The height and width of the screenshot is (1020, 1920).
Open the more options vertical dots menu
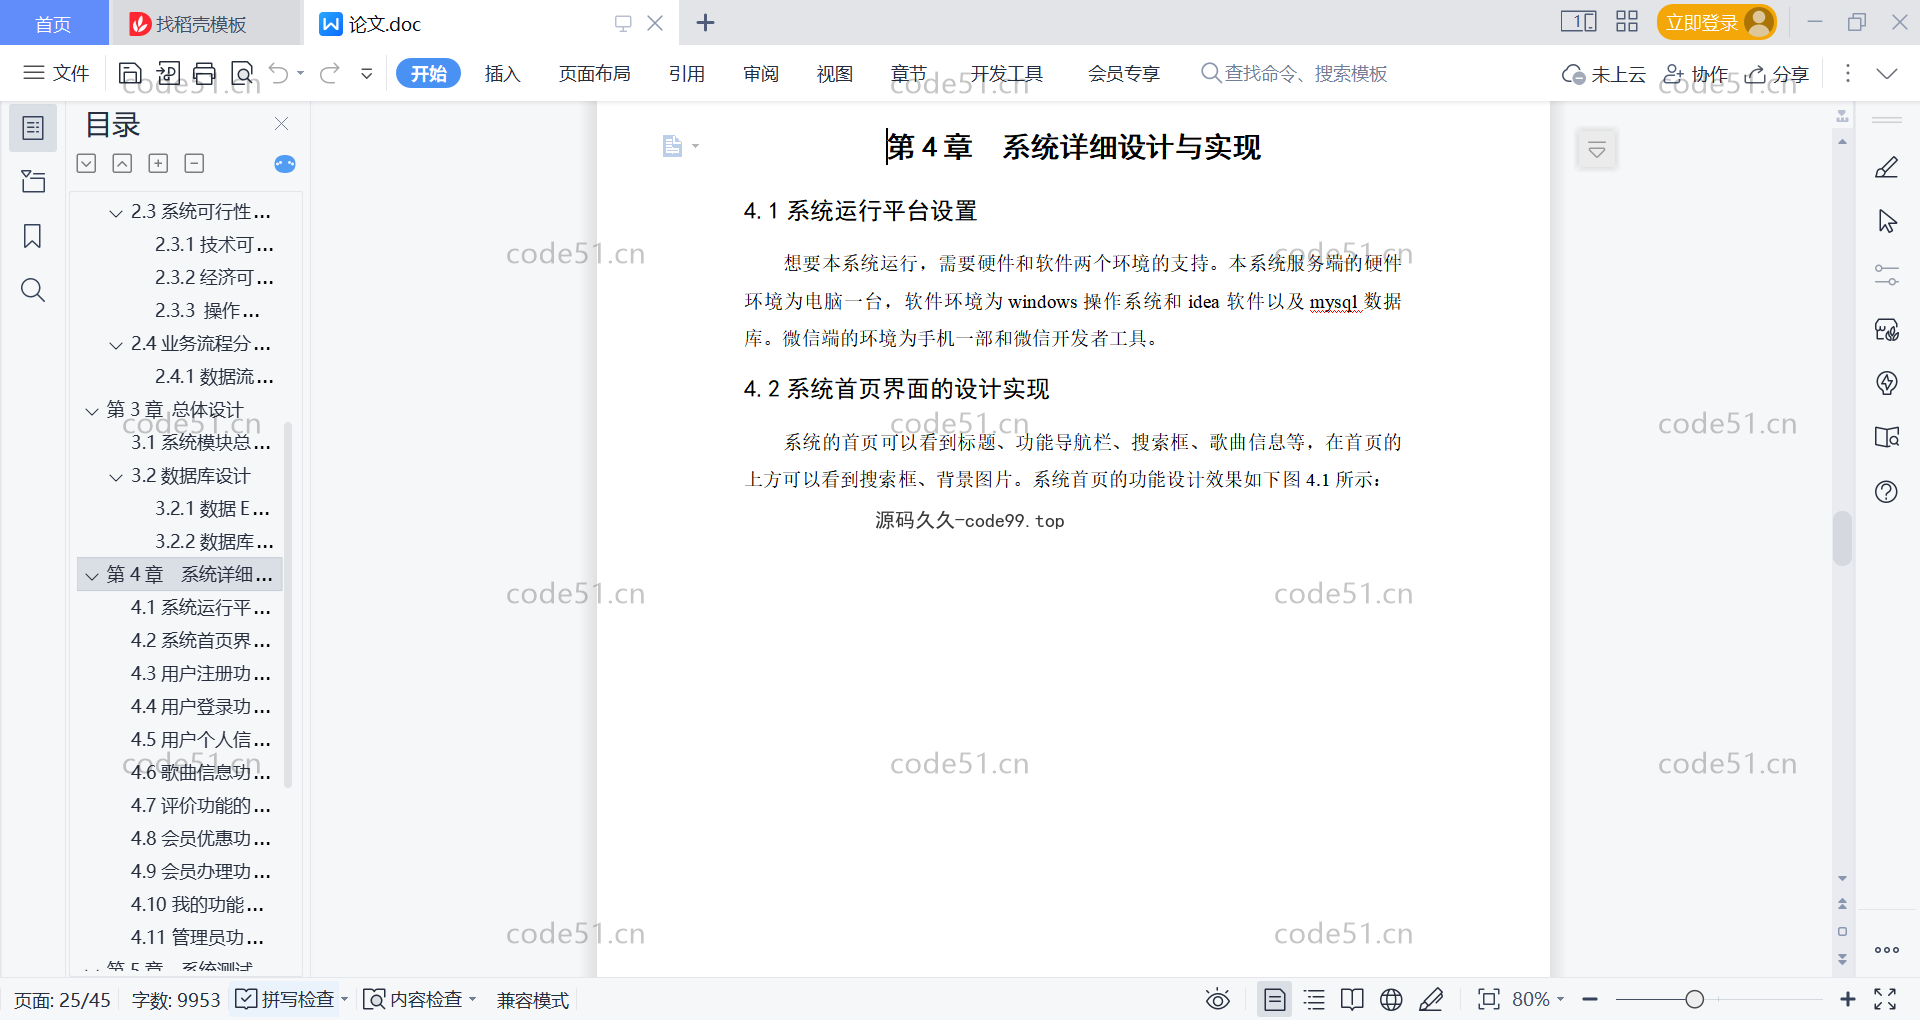coord(1847,73)
